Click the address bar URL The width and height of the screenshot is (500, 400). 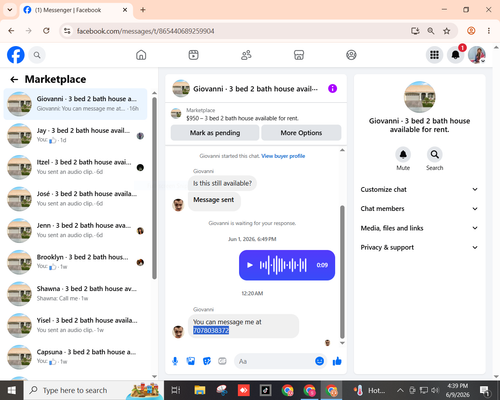click(x=145, y=31)
